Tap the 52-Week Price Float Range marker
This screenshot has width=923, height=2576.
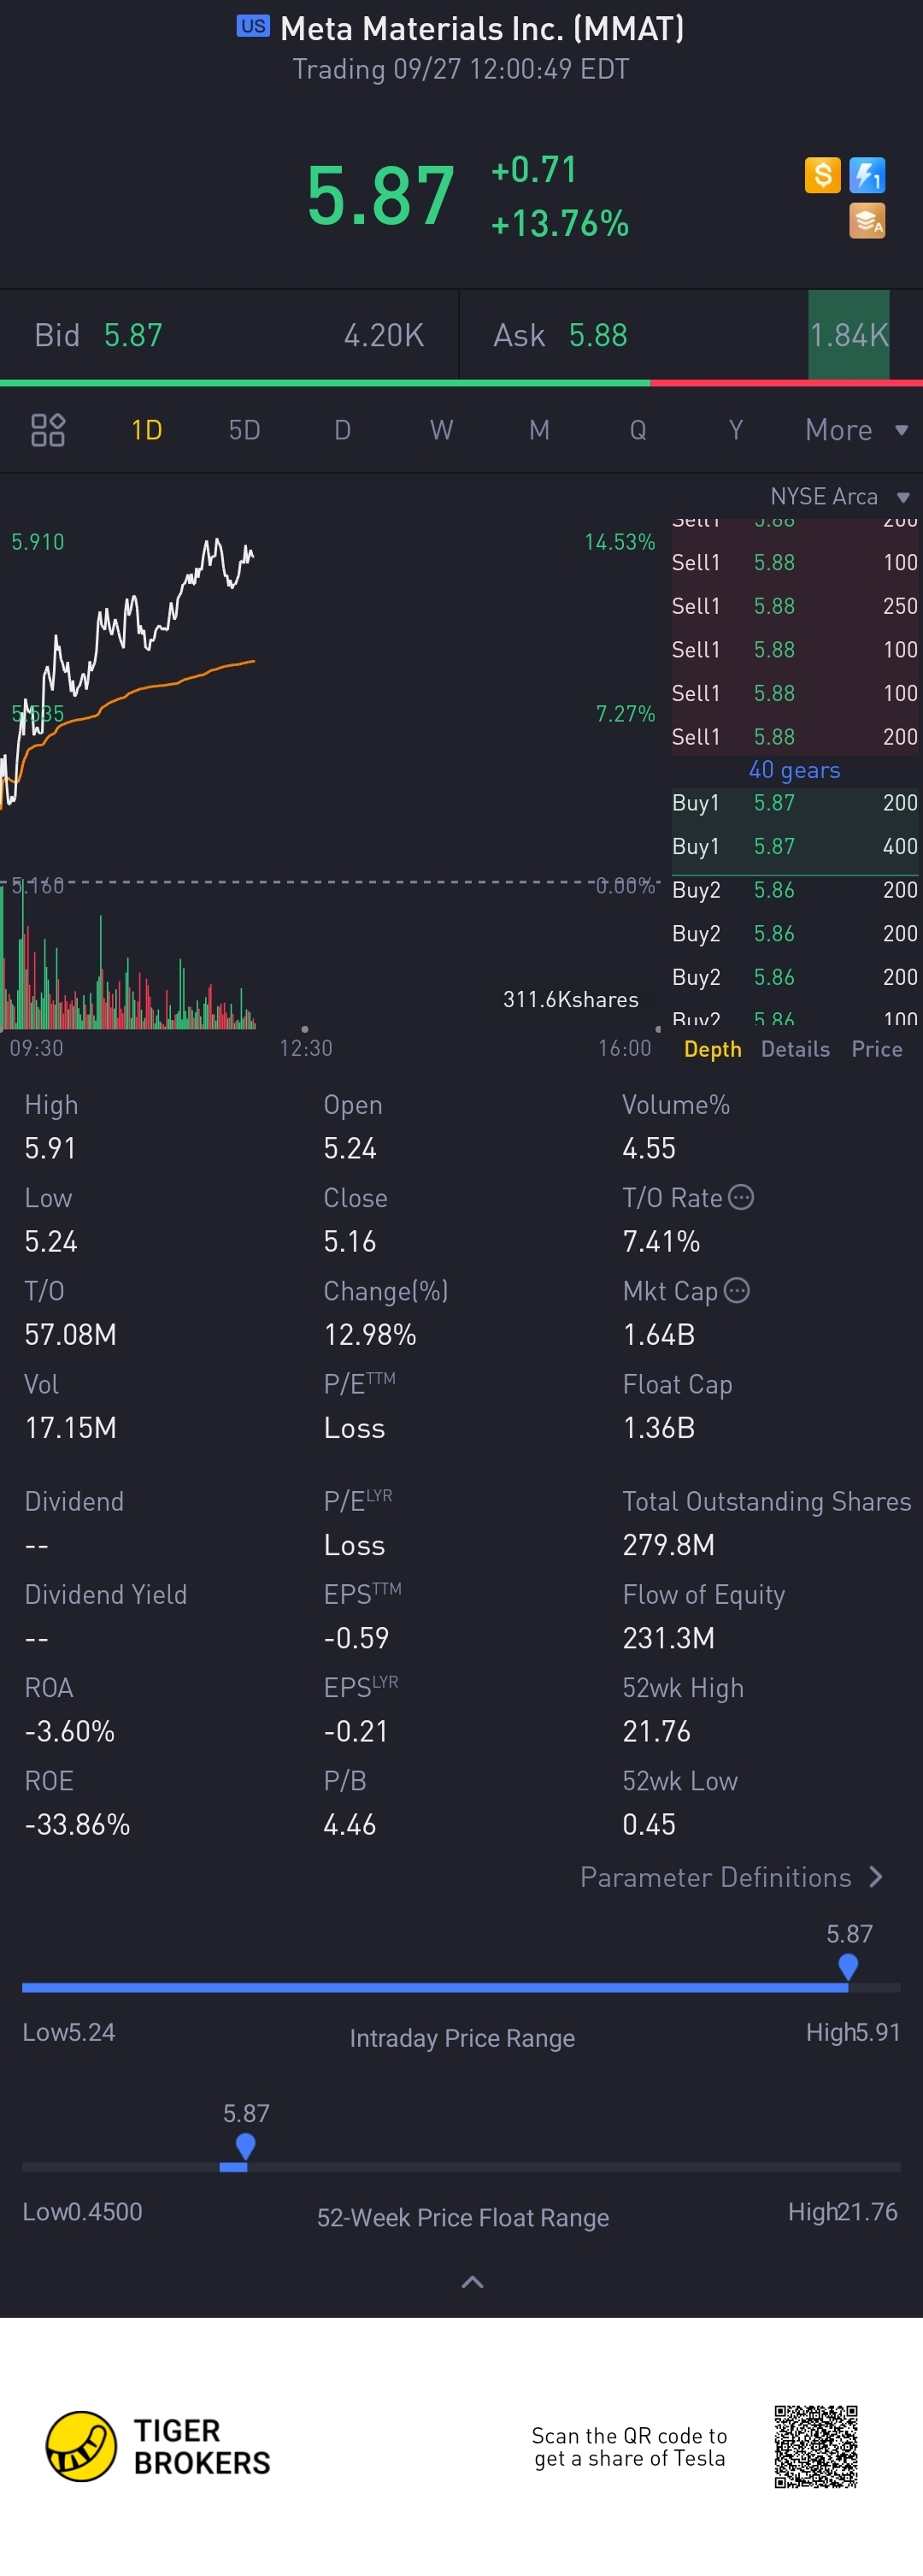pos(245,2146)
